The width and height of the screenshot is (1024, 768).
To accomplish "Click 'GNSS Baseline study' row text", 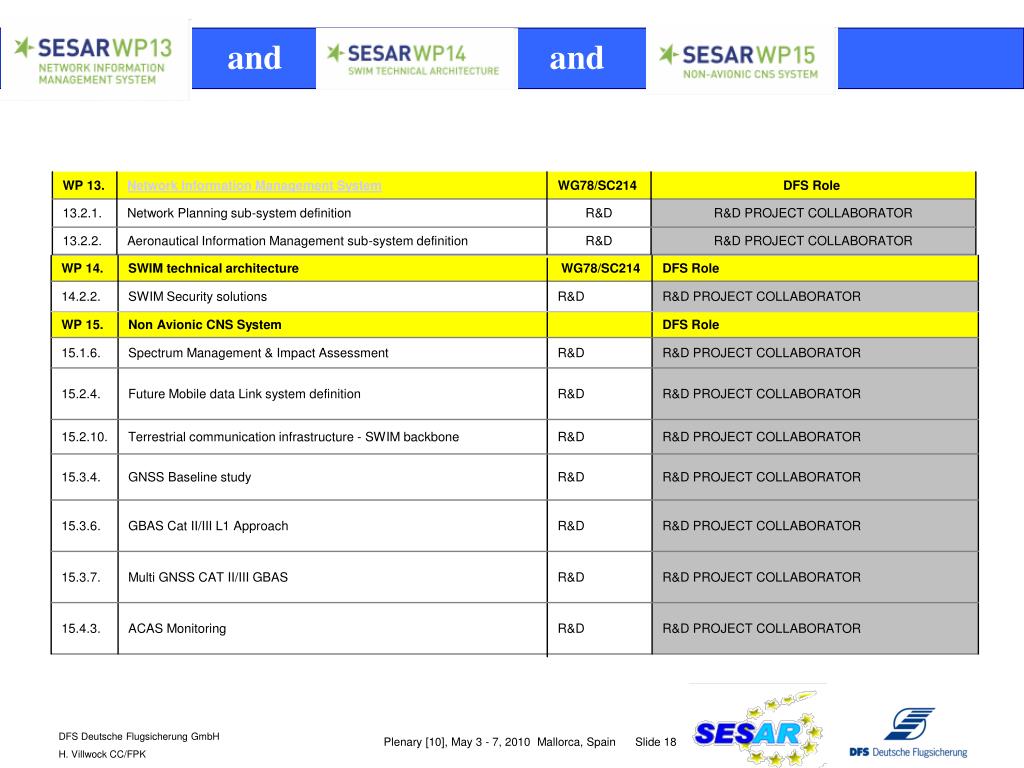I will [x=189, y=477].
